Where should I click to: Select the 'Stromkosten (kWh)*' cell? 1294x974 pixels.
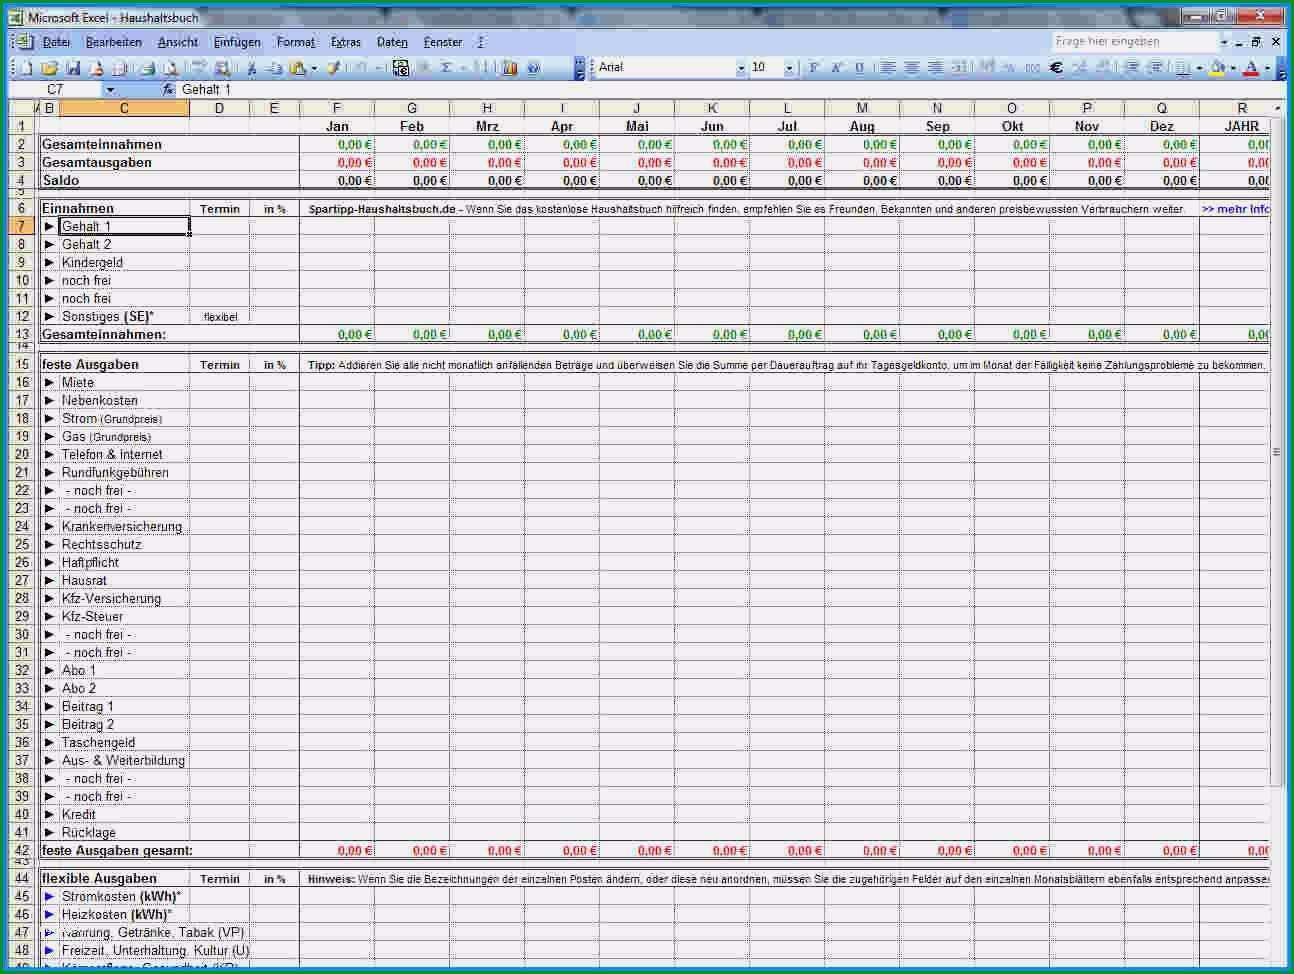coord(124,896)
